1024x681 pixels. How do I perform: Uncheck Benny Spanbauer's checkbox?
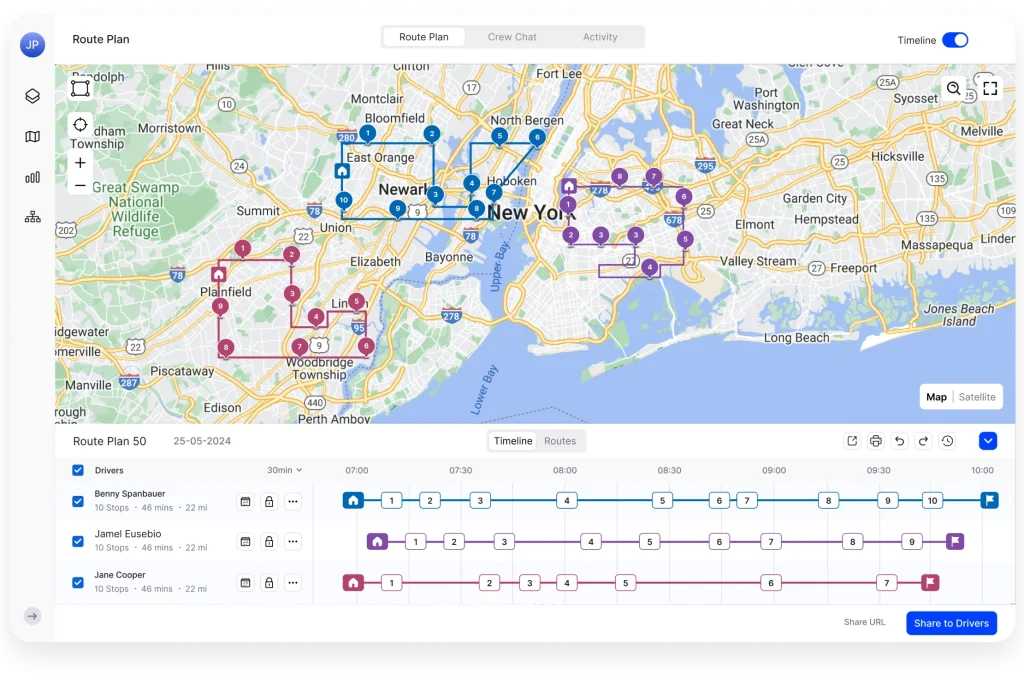(x=78, y=501)
